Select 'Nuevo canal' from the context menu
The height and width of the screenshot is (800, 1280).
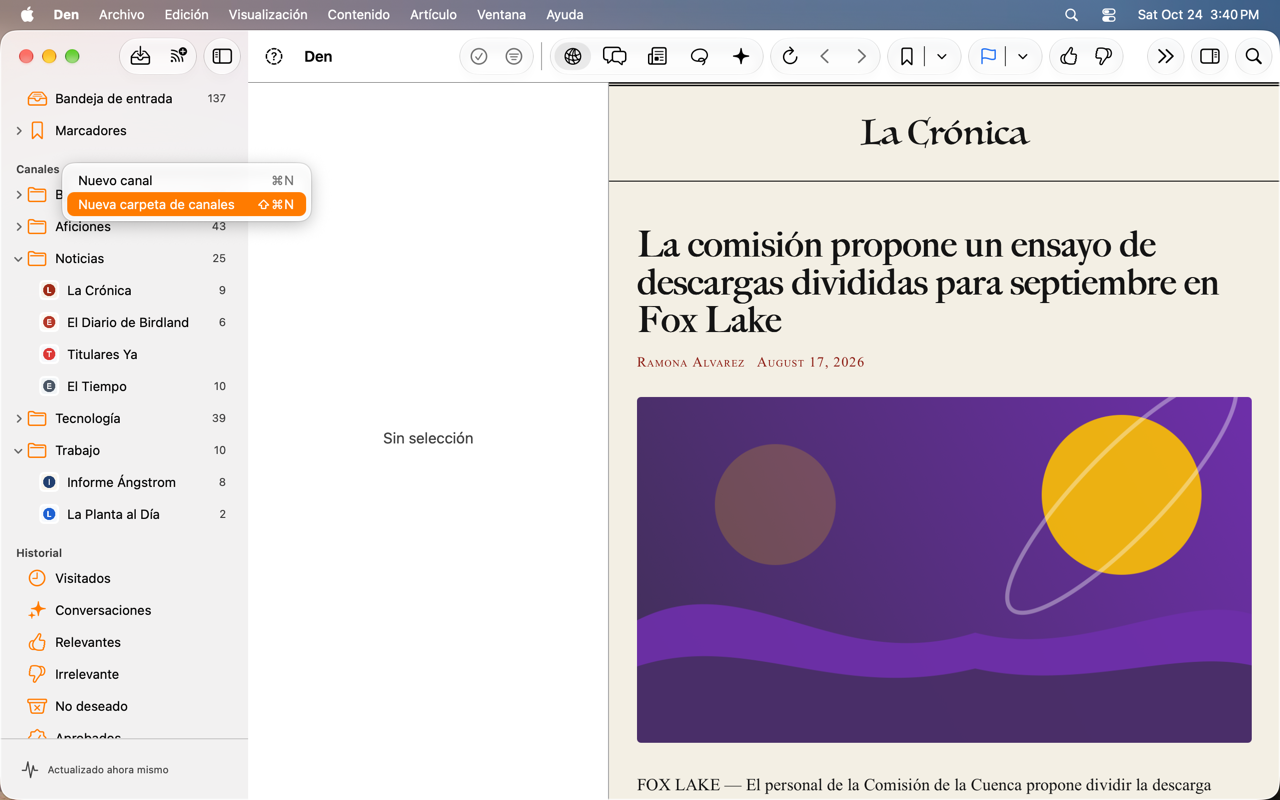(x=186, y=181)
